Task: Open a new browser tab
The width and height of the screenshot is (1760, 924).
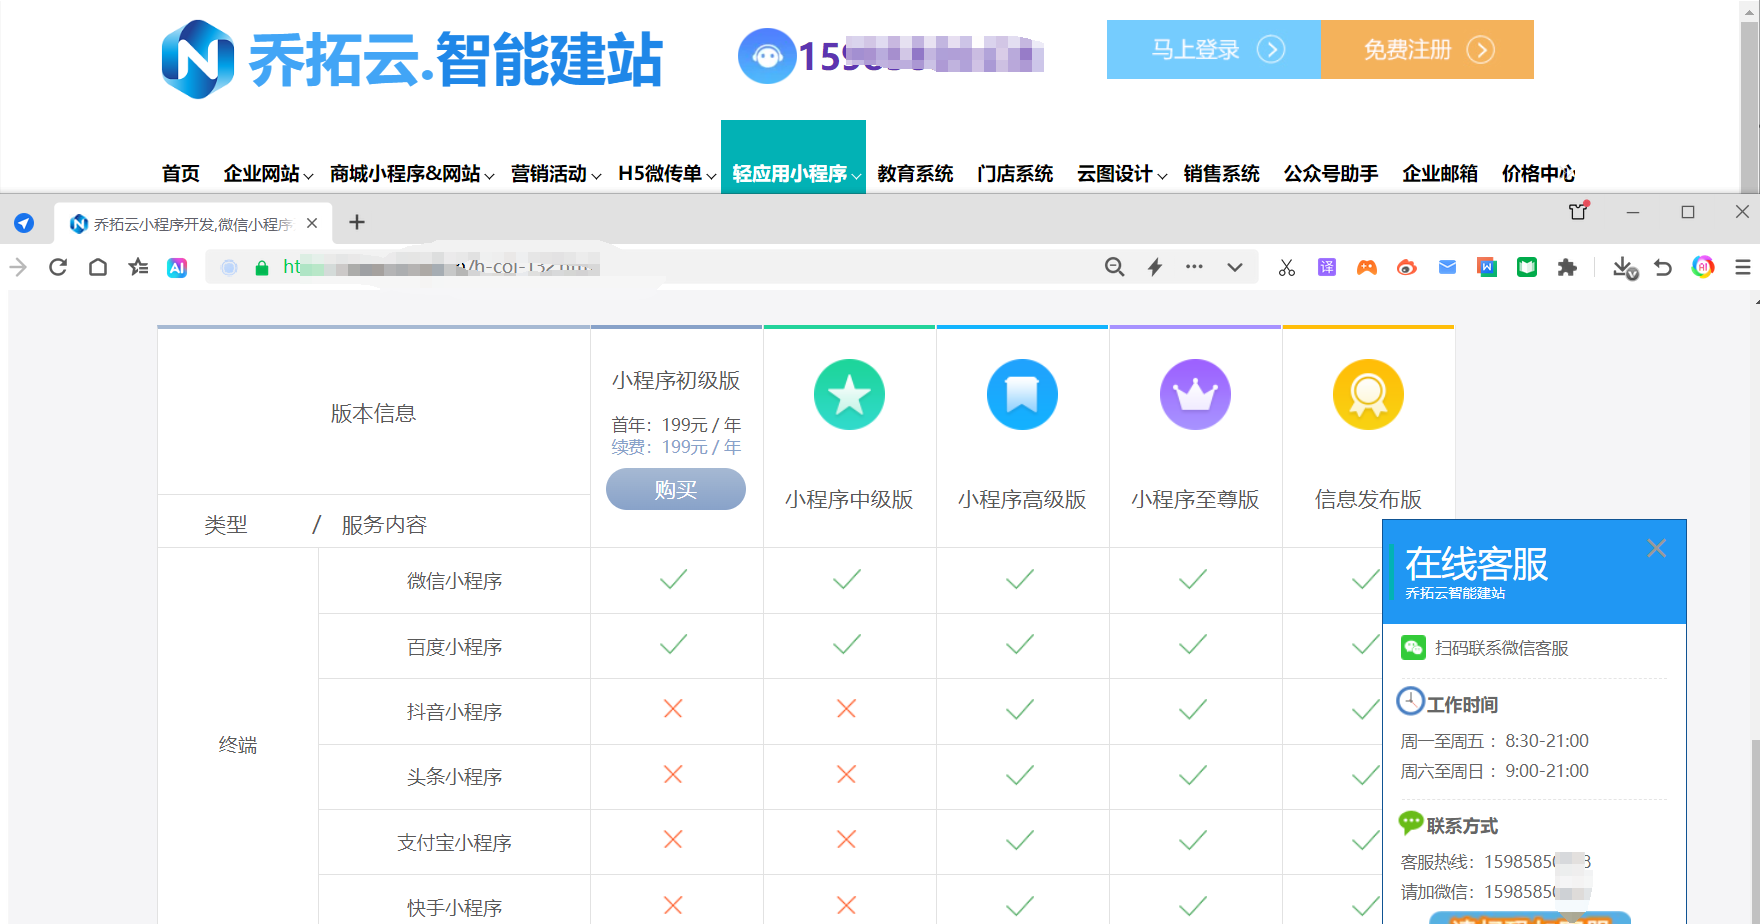Action: pos(357,222)
